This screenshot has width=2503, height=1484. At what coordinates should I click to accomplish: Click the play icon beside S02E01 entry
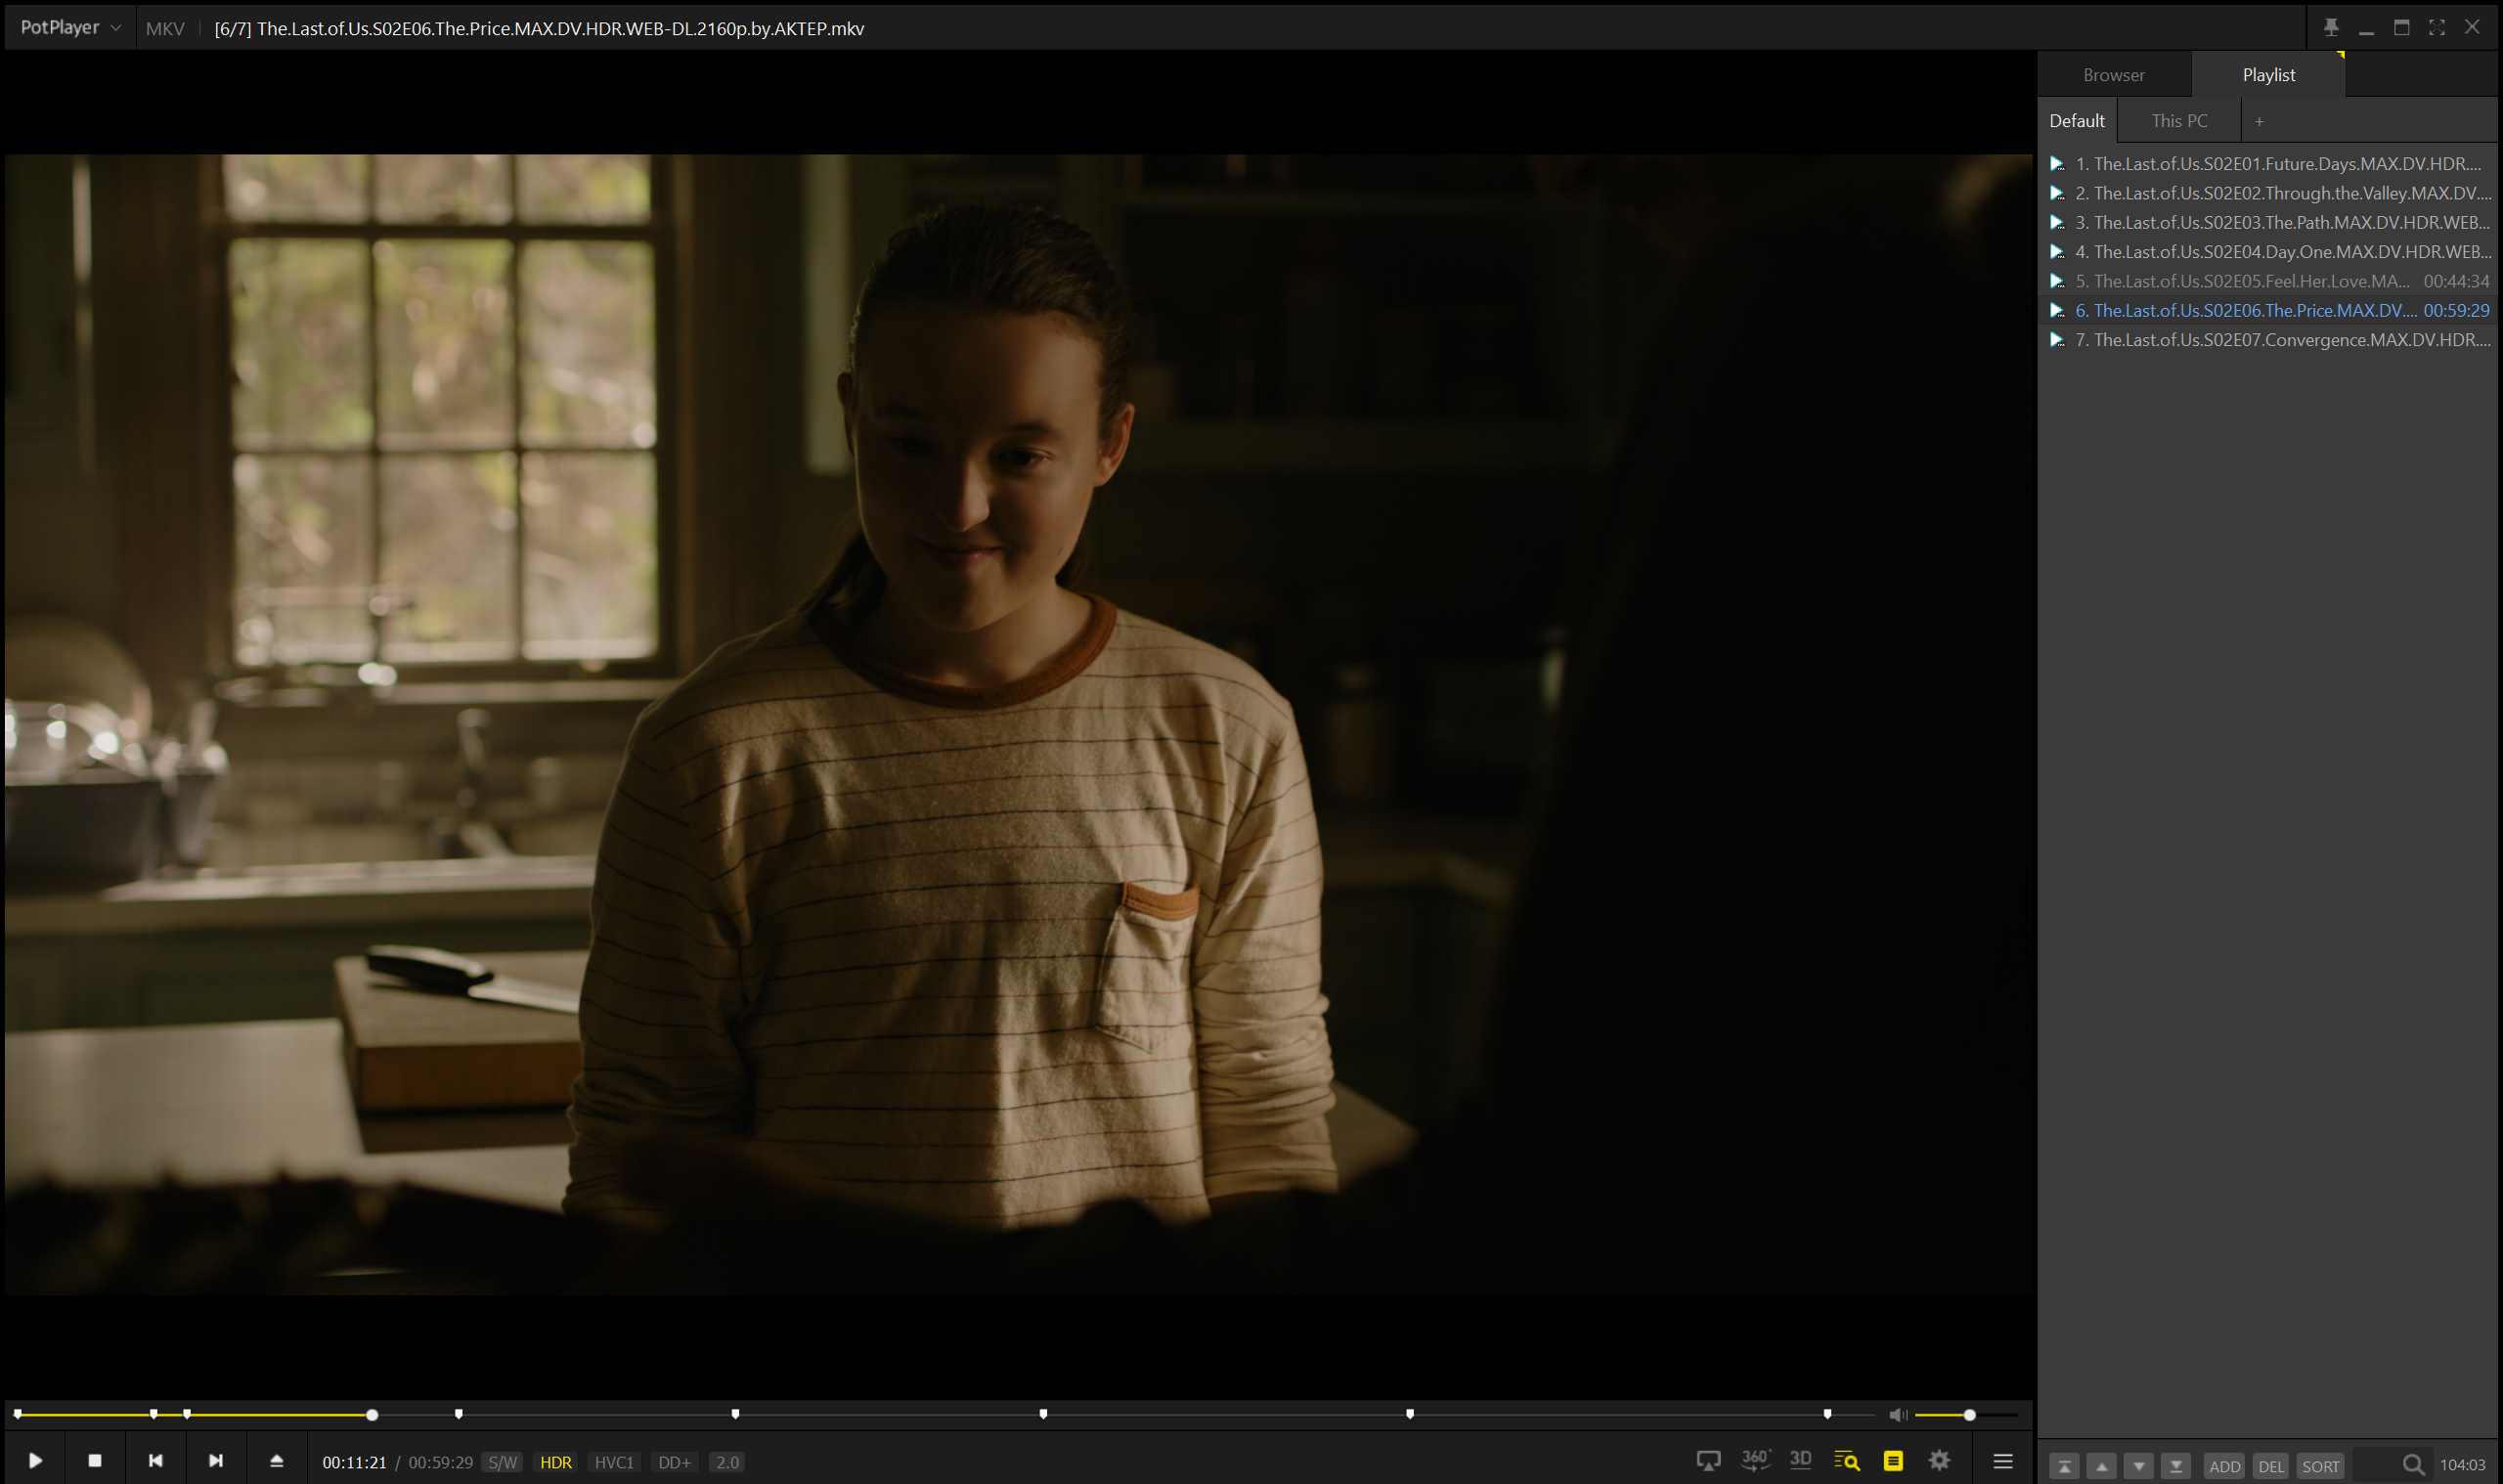point(2056,164)
